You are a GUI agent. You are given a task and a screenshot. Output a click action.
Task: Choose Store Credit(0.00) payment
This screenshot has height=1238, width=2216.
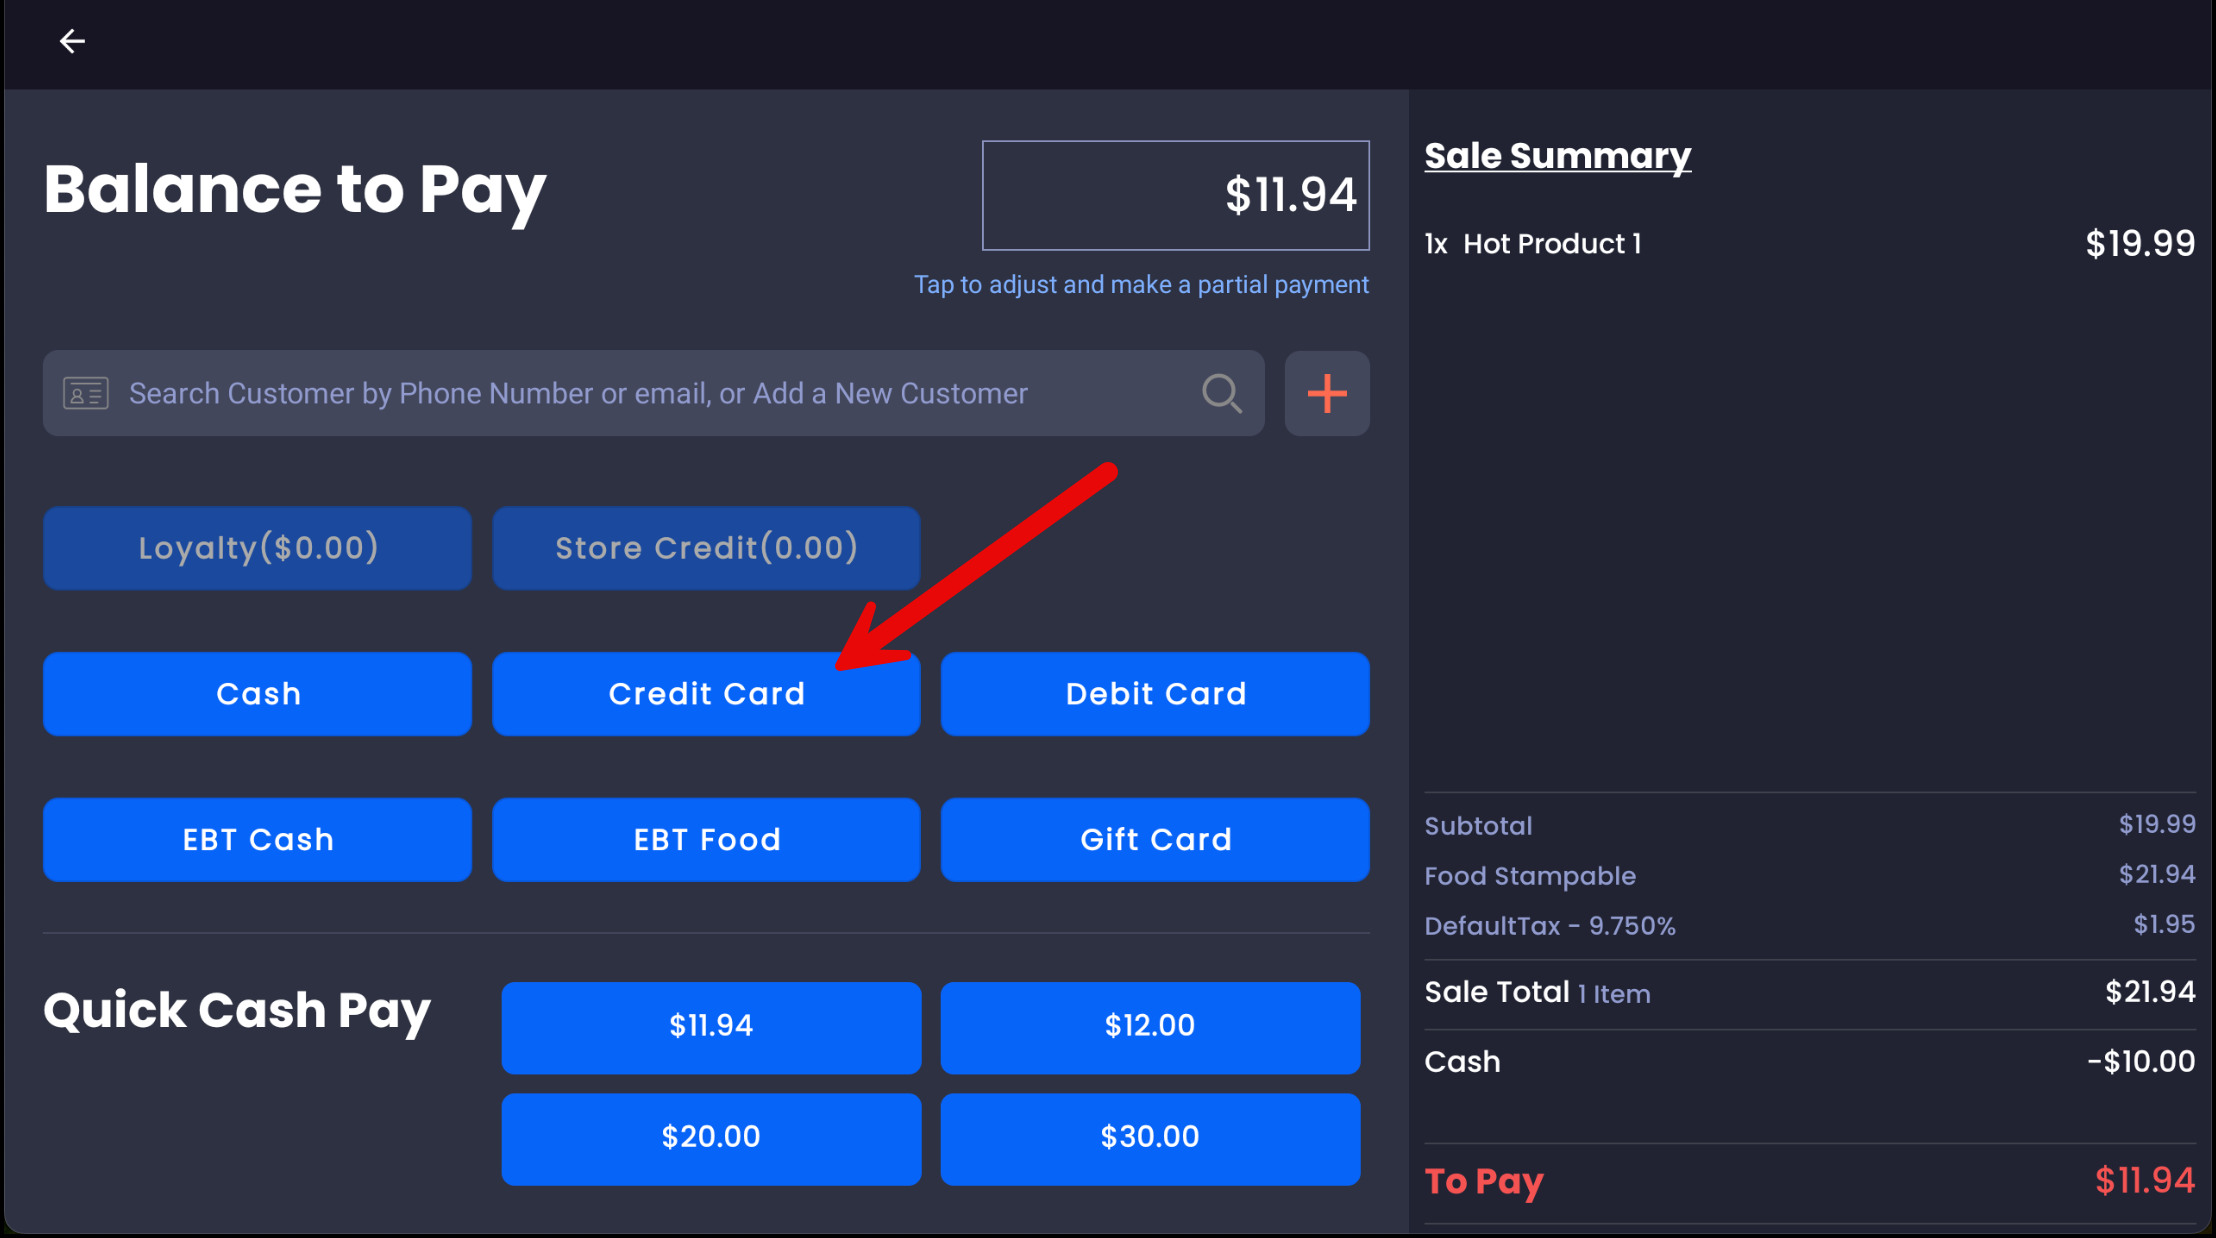[706, 548]
